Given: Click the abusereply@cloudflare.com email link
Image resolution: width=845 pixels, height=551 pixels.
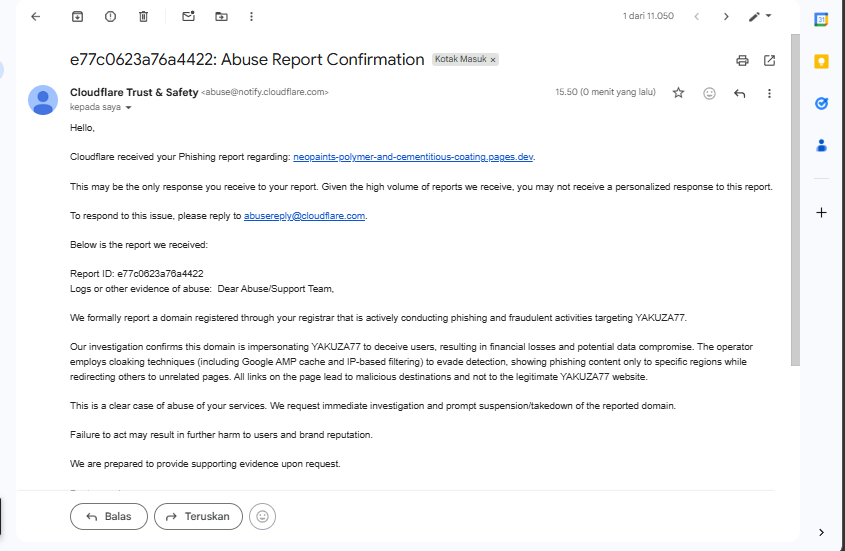Looking at the screenshot, I should click(x=305, y=216).
